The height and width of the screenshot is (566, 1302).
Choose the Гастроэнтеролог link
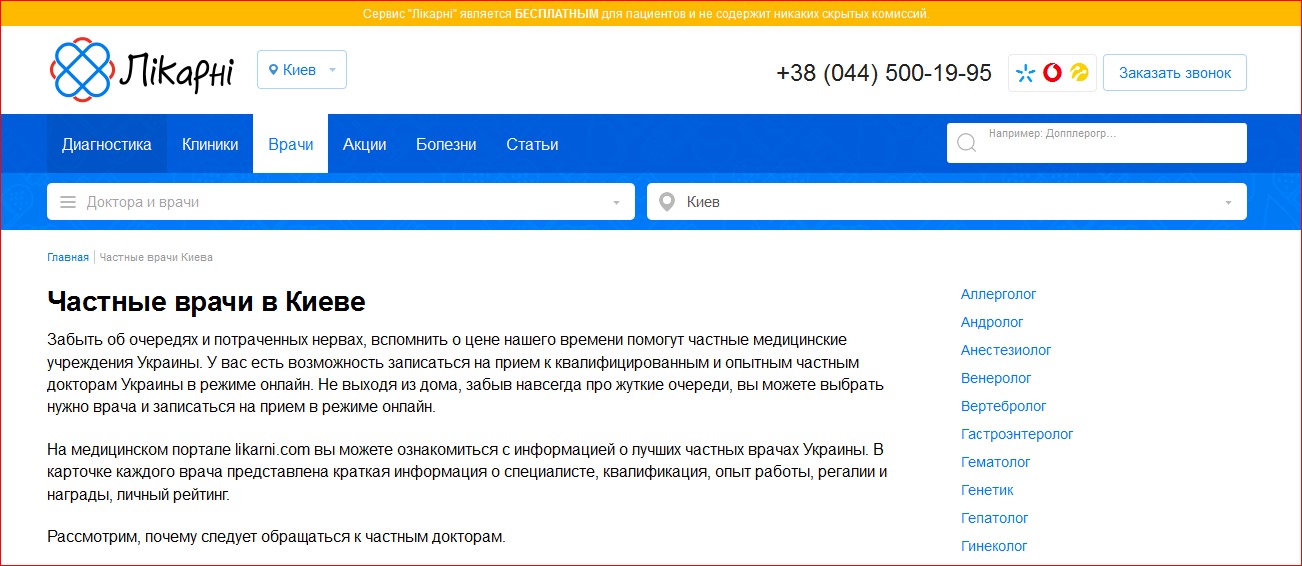click(x=1016, y=434)
